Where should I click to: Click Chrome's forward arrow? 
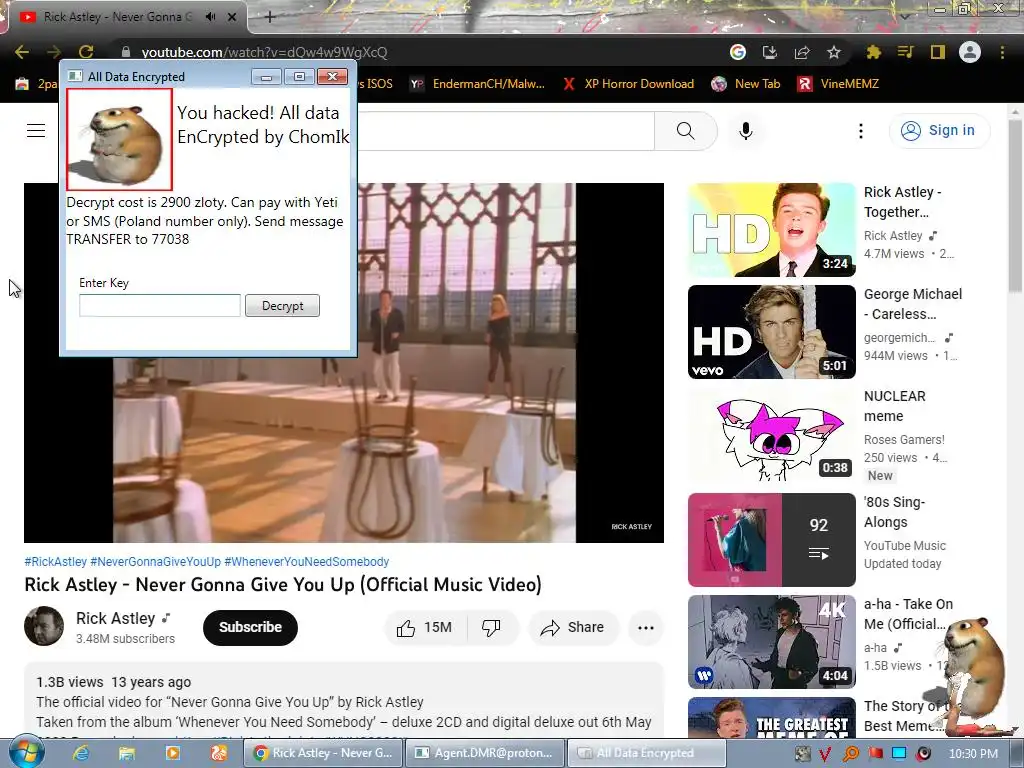coord(54,52)
